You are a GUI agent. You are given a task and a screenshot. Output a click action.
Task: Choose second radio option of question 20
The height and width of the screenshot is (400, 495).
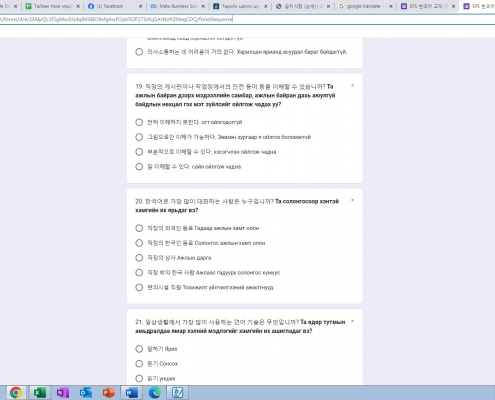[x=139, y=243]
